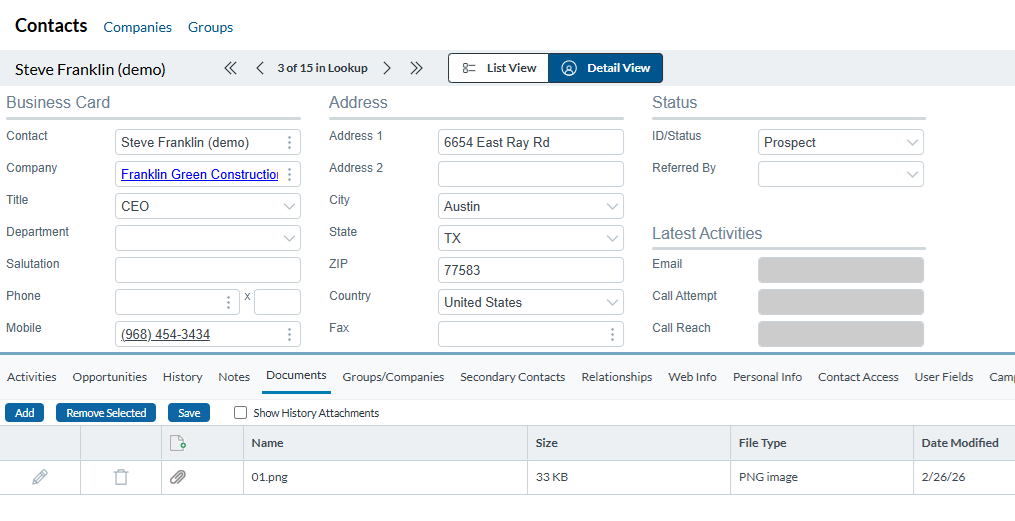The width and height of the screenshot is (1015, 521).
Task: Open the Groups link
Action: click(210, 27)
